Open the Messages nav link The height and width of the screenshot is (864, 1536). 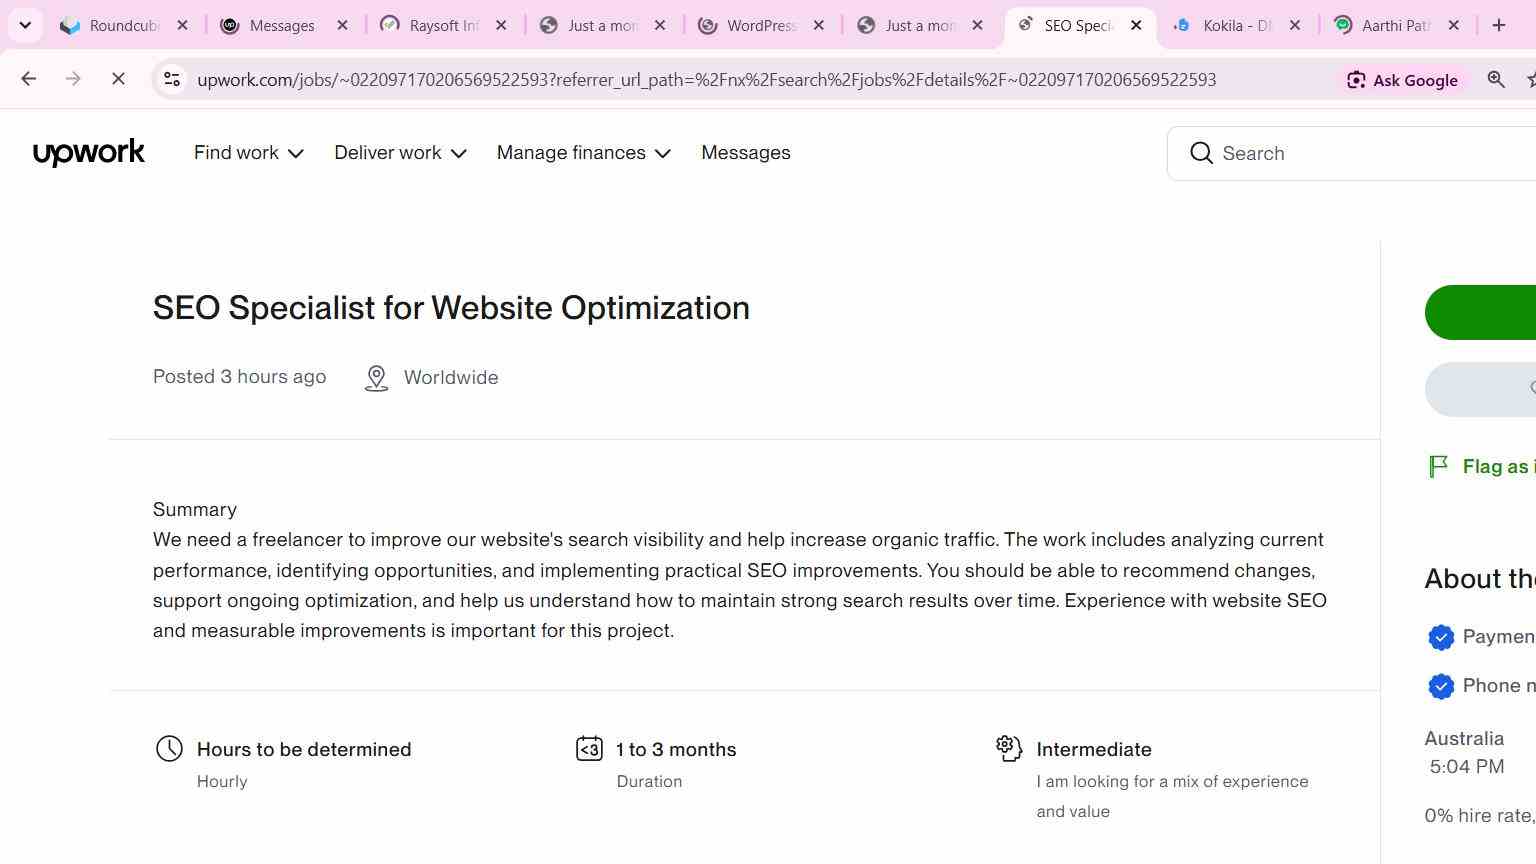pos(746,153)
